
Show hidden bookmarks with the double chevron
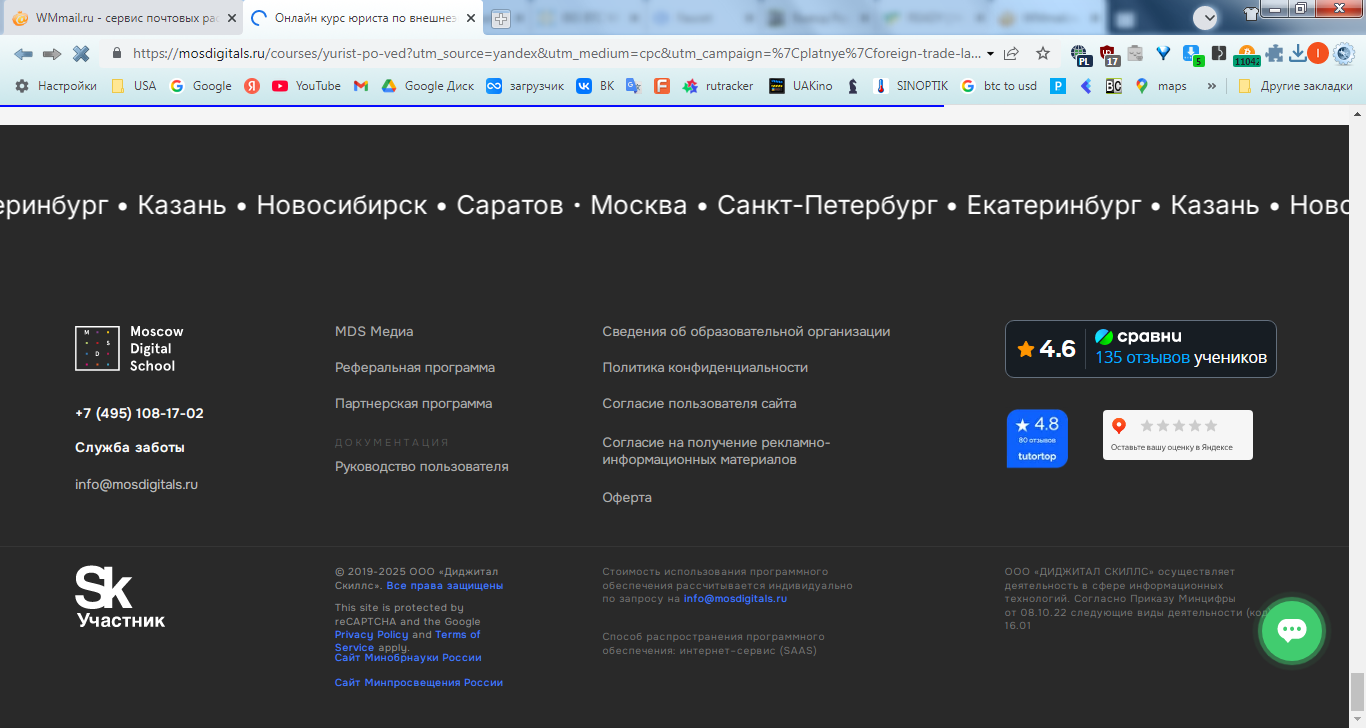tap(1212, 86)
